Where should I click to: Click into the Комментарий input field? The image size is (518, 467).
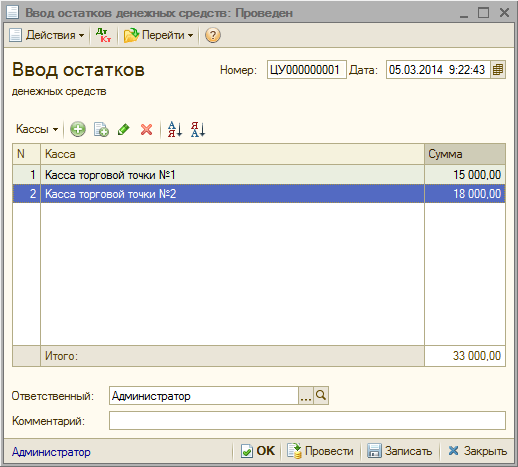click(x=307, y=420)
